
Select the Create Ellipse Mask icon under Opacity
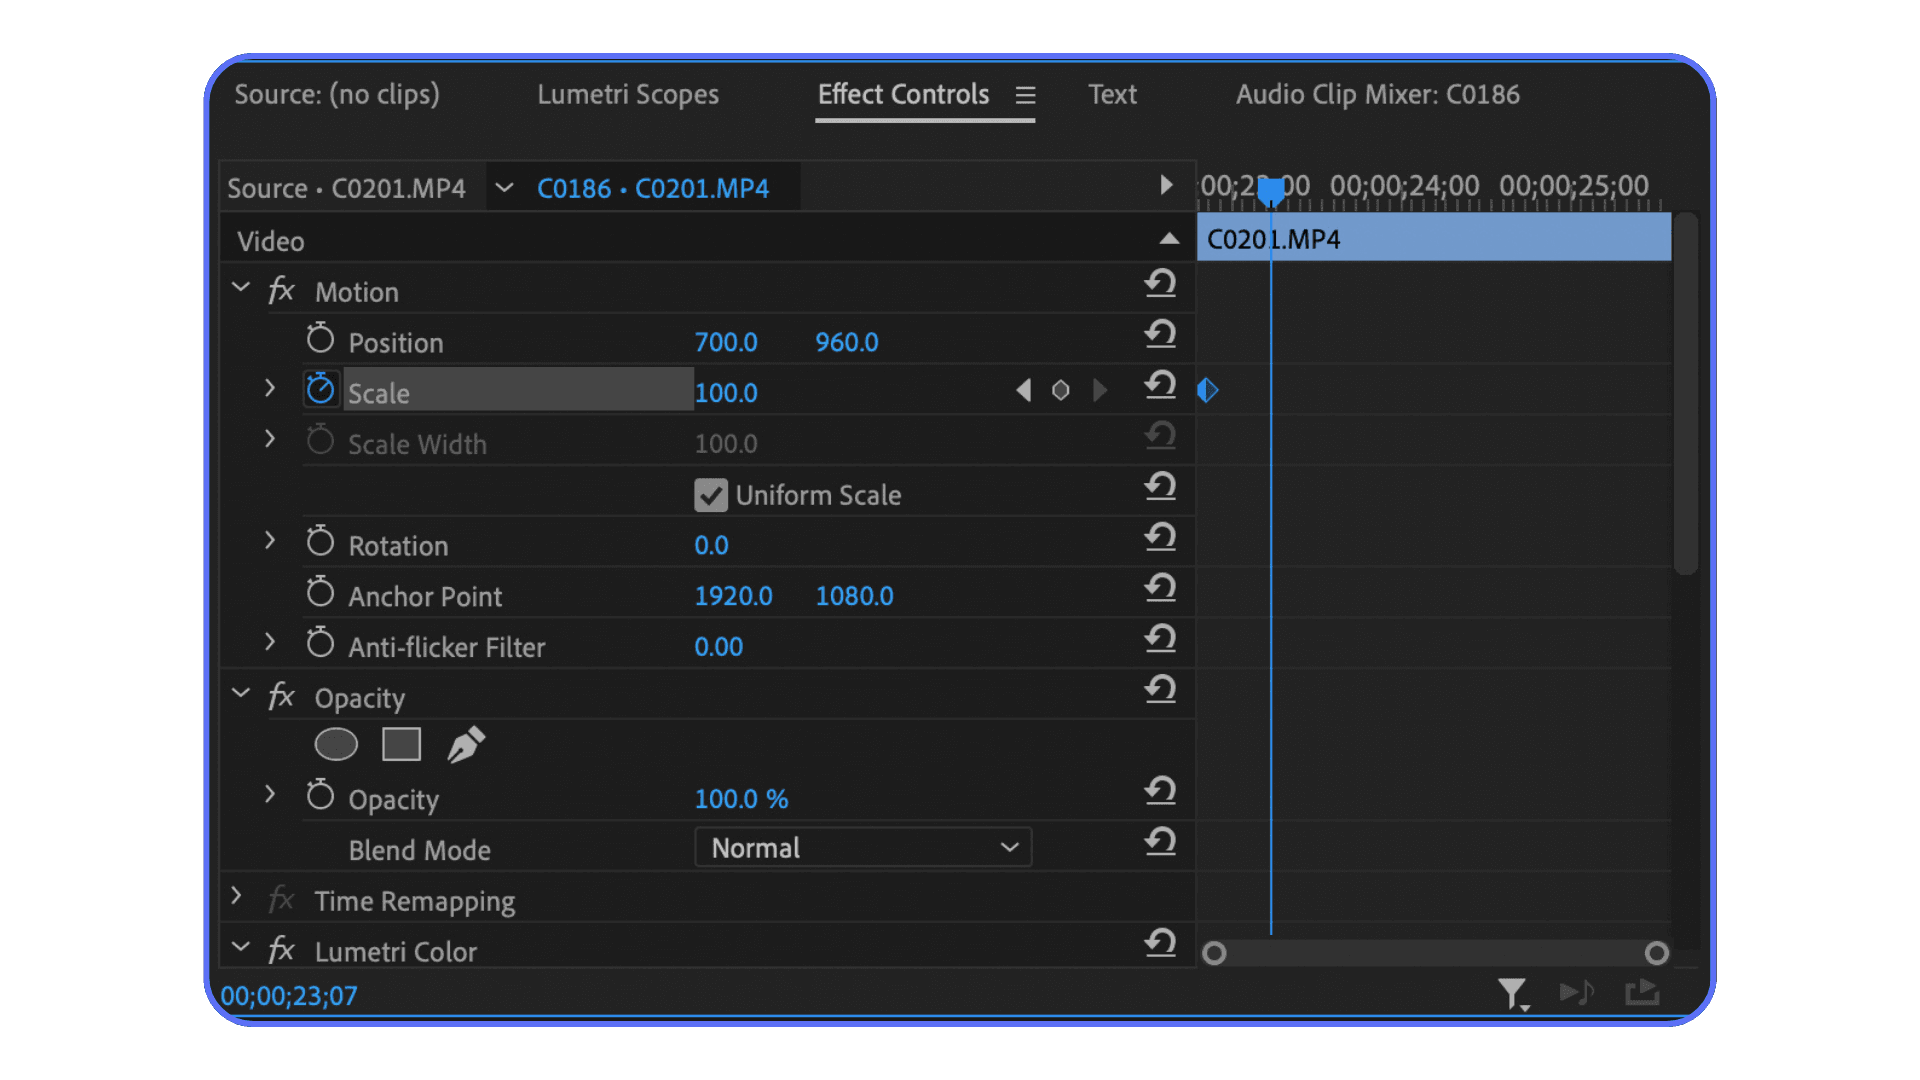[x=336, y=744]
